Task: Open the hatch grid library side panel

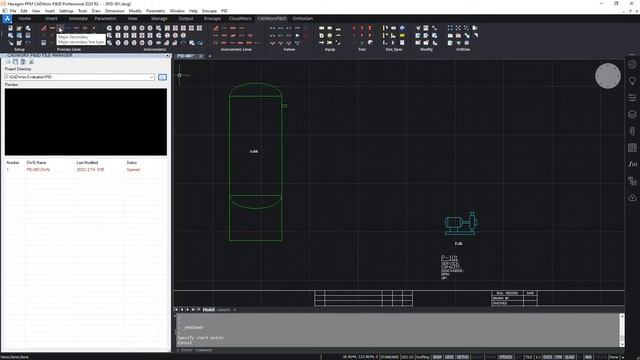Action: (632, 148)
